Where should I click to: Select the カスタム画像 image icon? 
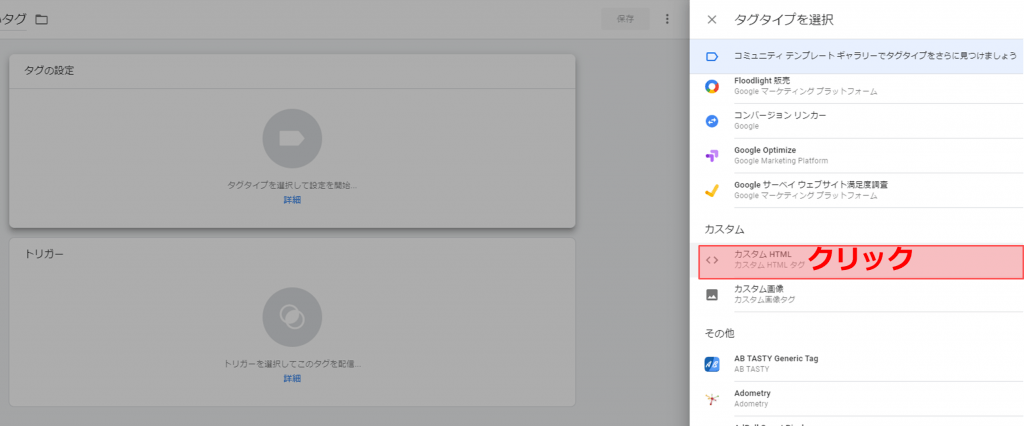pos(712,295)
